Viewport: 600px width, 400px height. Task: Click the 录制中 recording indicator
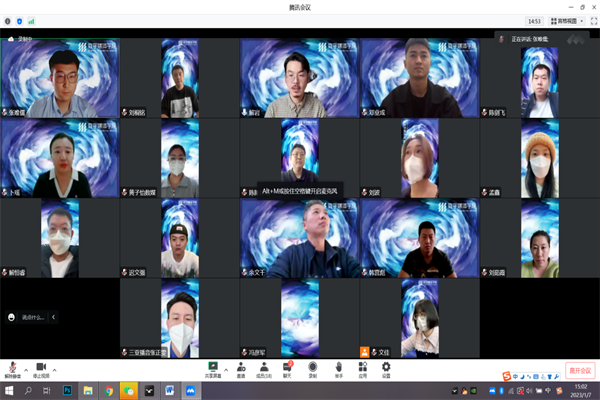[x=20, y=39]
